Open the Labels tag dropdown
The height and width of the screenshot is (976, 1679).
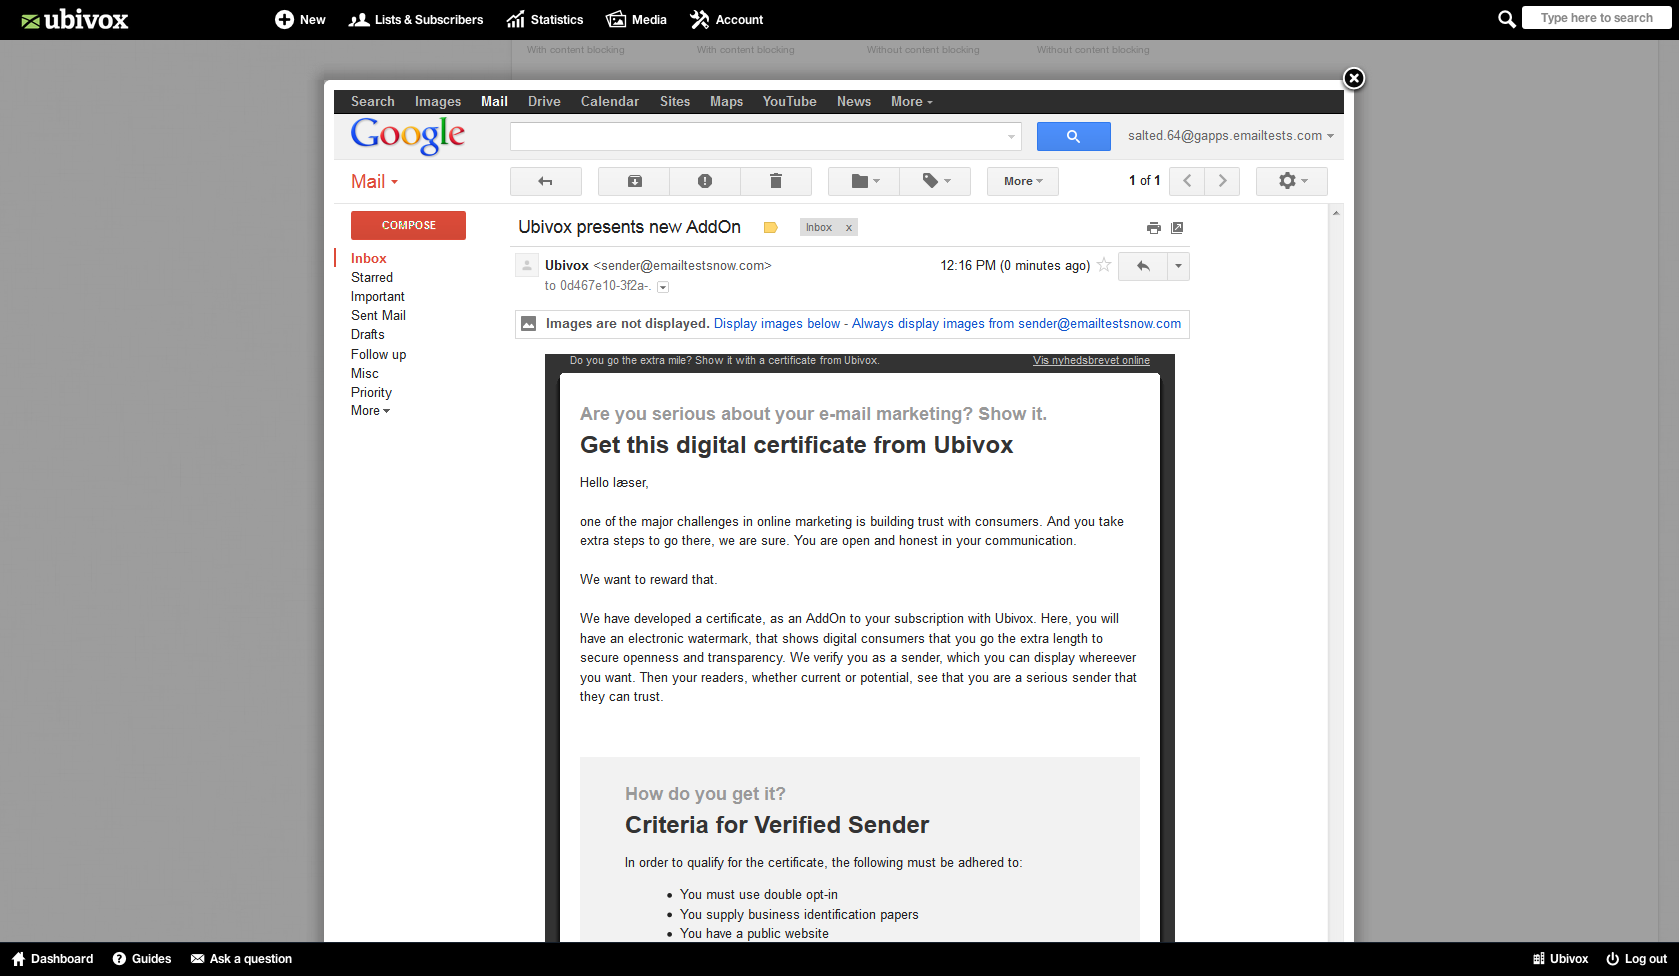935,181
